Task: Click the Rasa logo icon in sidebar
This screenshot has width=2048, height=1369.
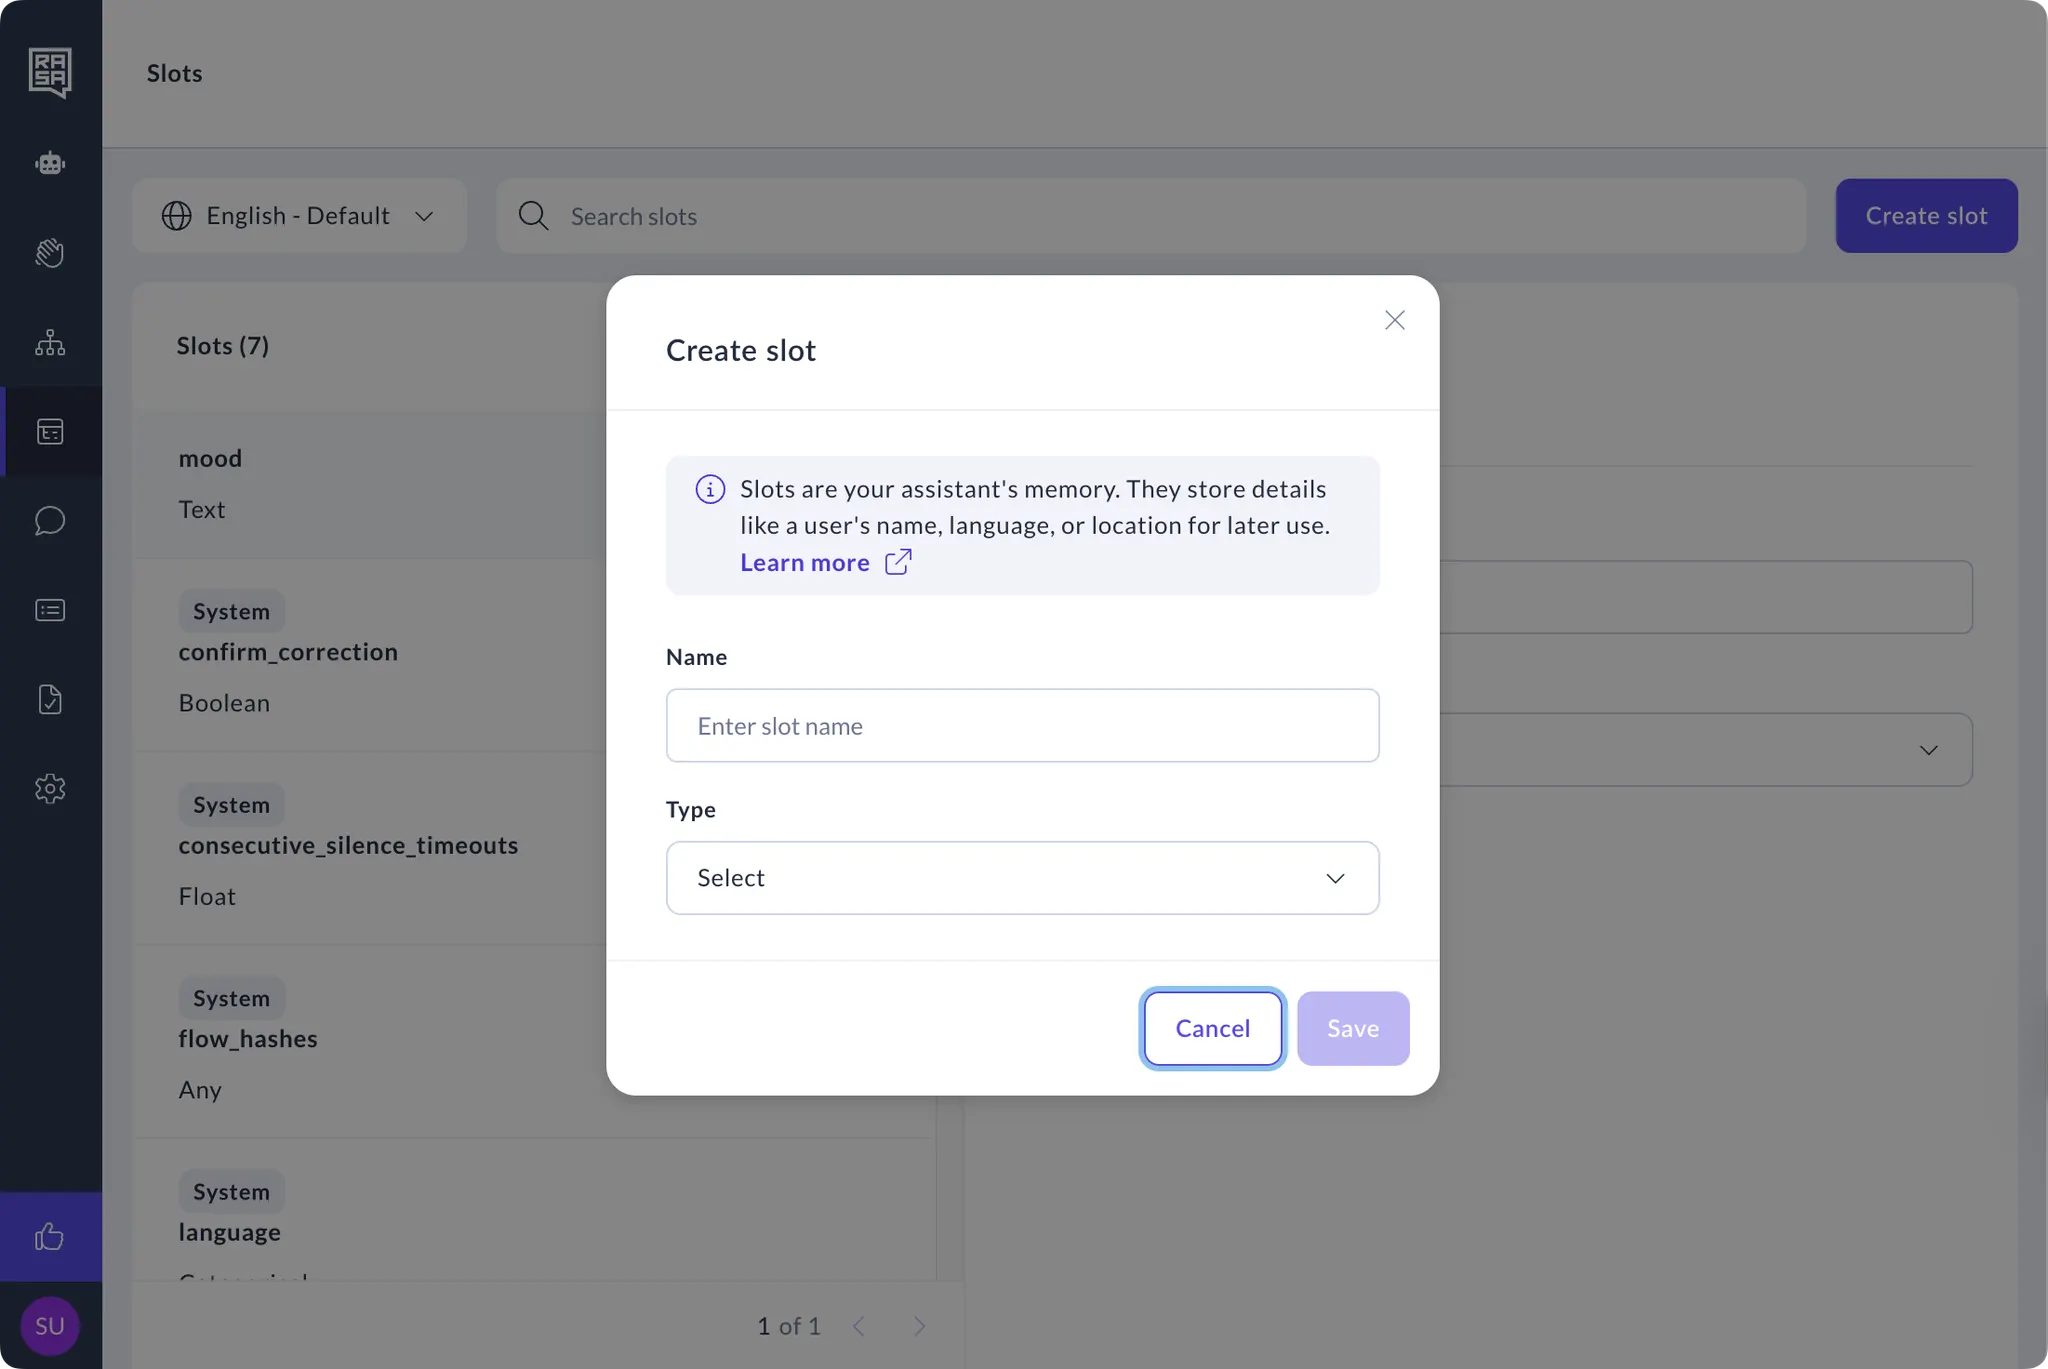Action: click(x=50, y=72)
